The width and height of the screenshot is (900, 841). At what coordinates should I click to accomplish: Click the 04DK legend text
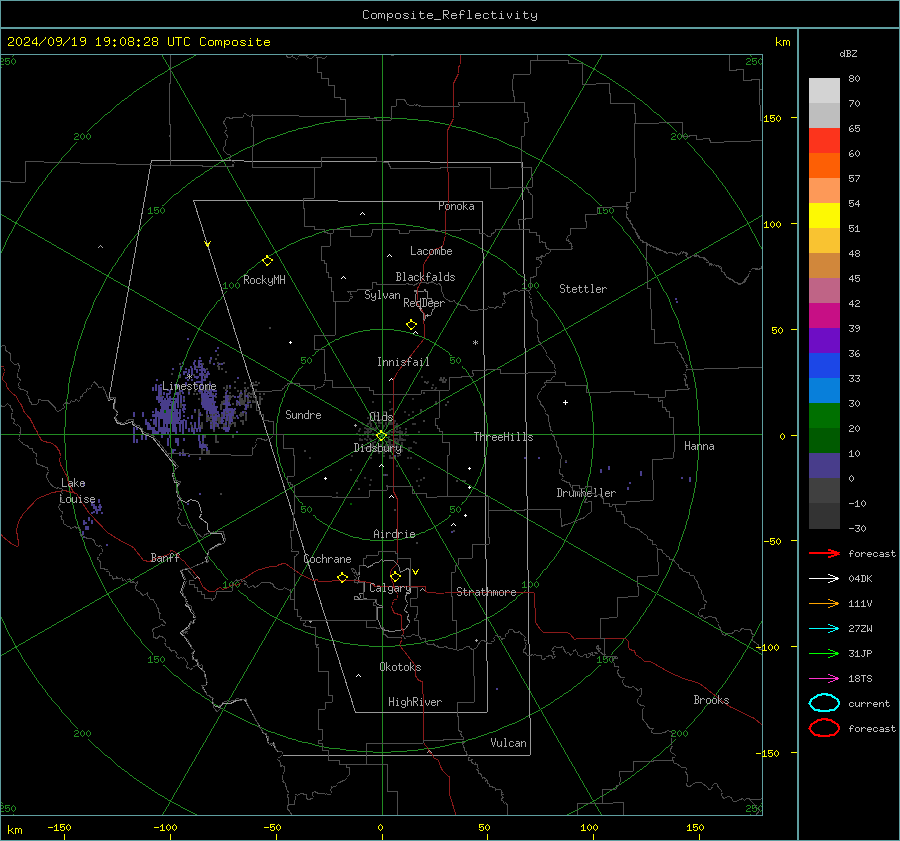pos(860,579)
